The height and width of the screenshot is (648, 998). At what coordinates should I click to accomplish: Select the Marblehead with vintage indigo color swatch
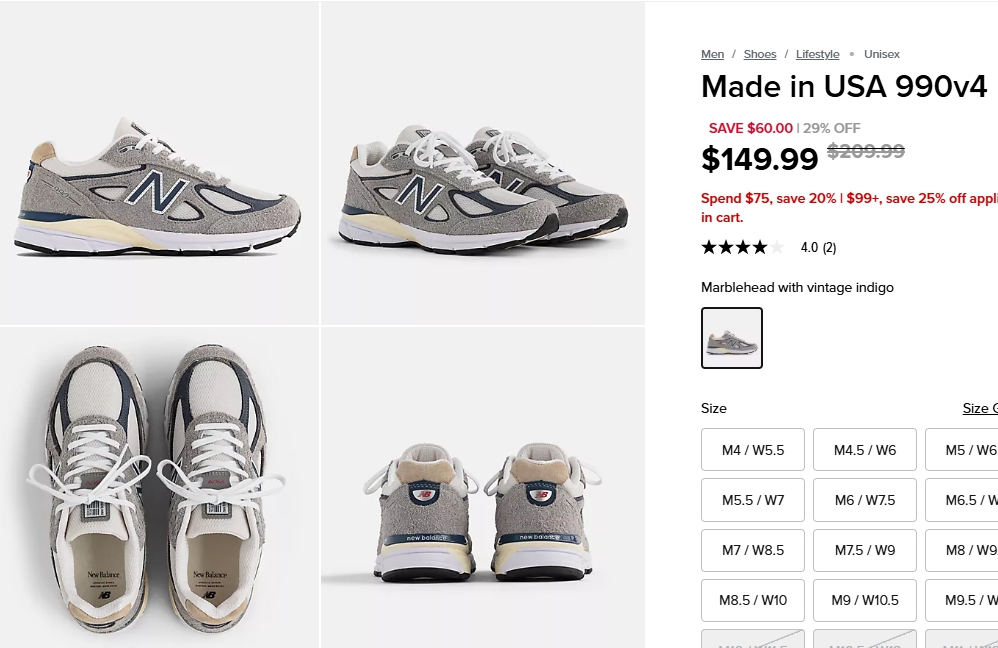pyautogui.click(x=732, y=338)
